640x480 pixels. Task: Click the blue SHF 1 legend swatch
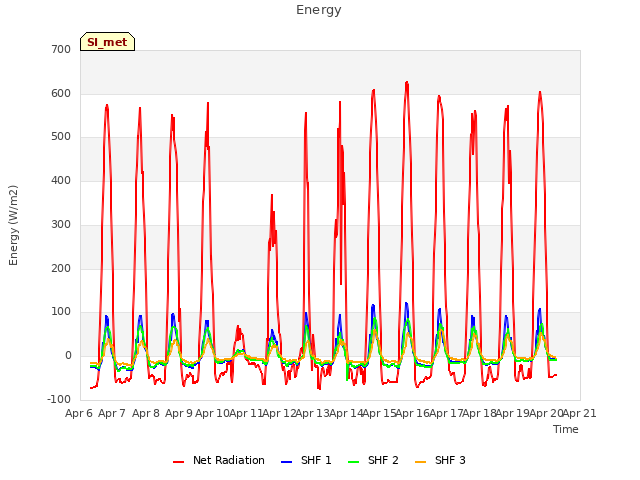click(287, 462)
